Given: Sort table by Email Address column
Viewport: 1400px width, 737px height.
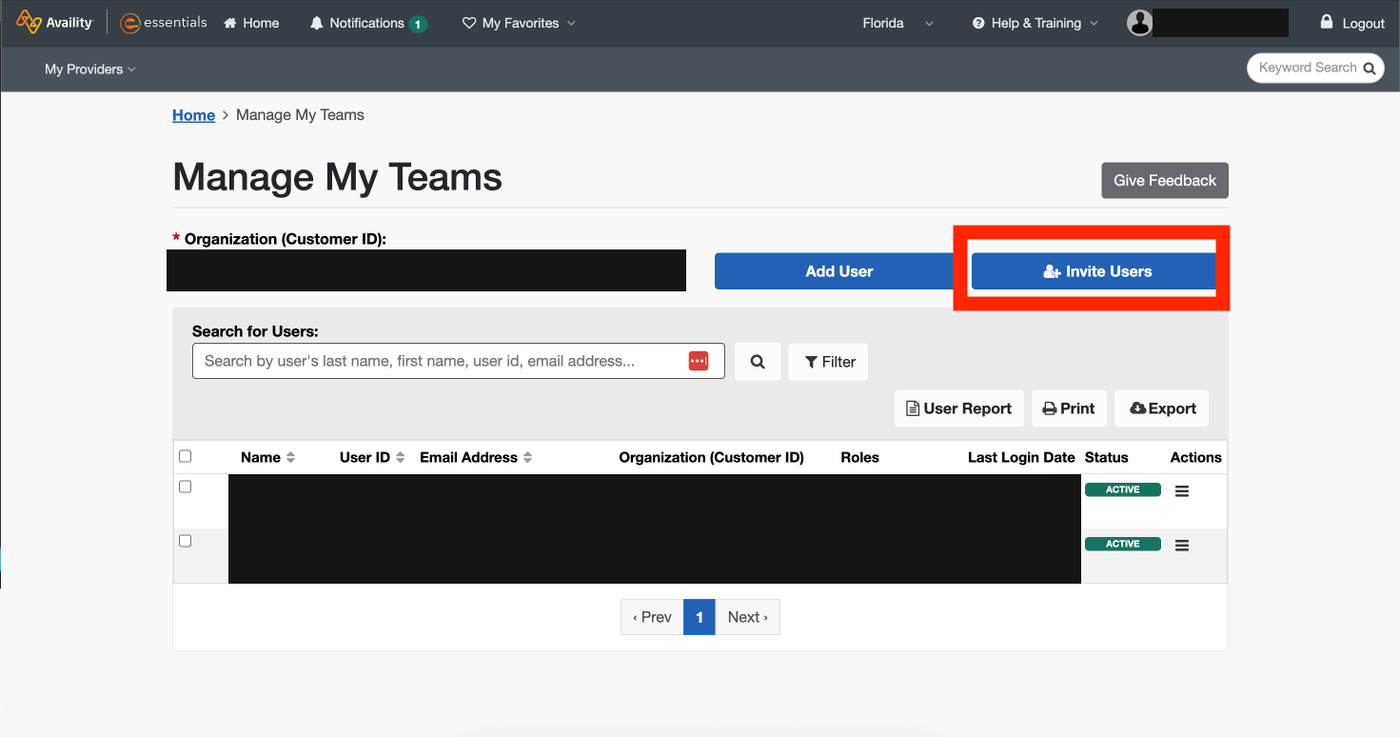Looking at the screenshot, I should [476, 457].
